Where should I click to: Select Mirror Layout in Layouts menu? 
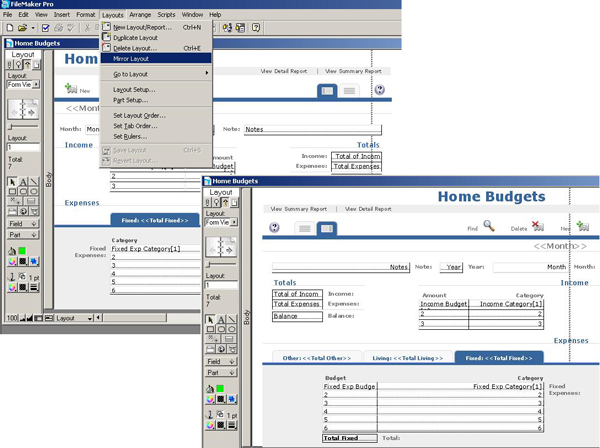pos(156,59)
